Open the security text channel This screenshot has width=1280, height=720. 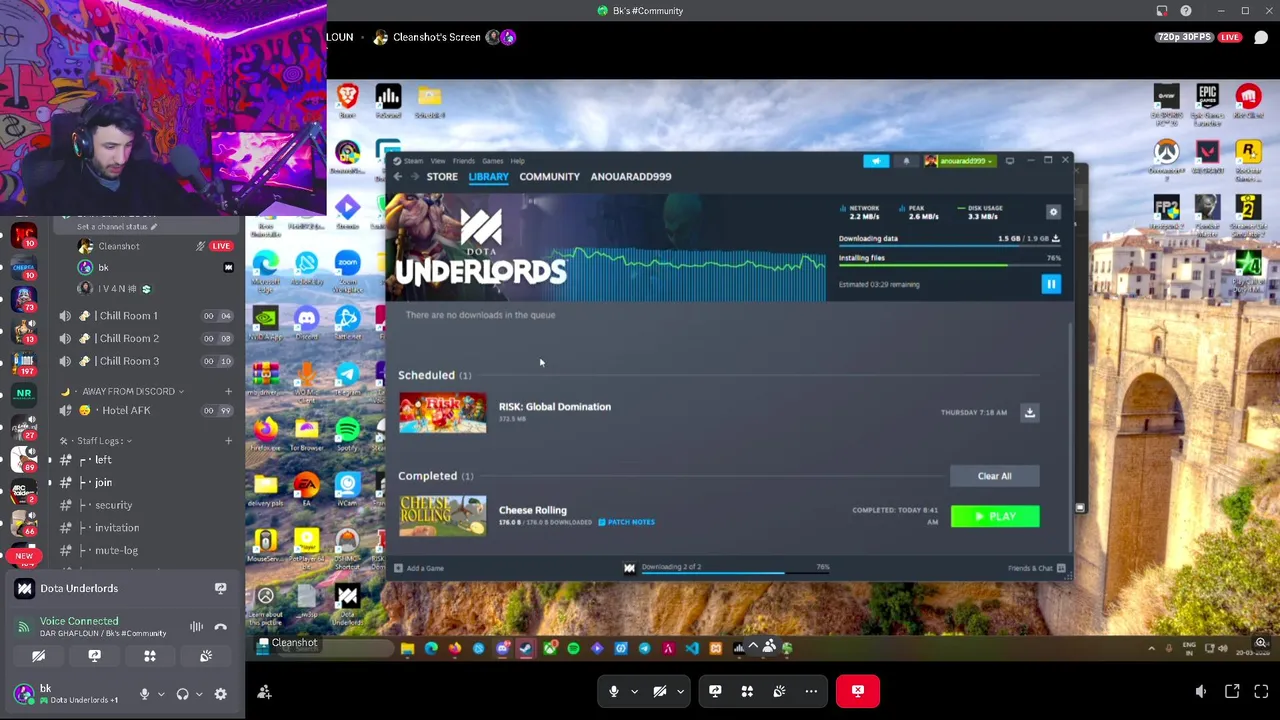click(x=145, y=506)
